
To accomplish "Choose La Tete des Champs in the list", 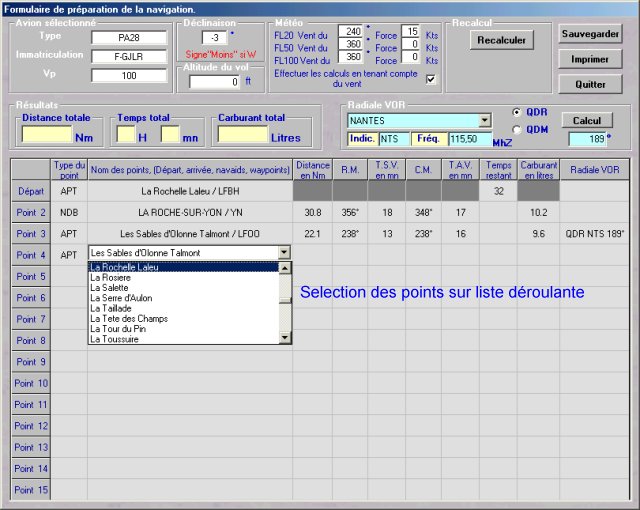I will (184, 318).
